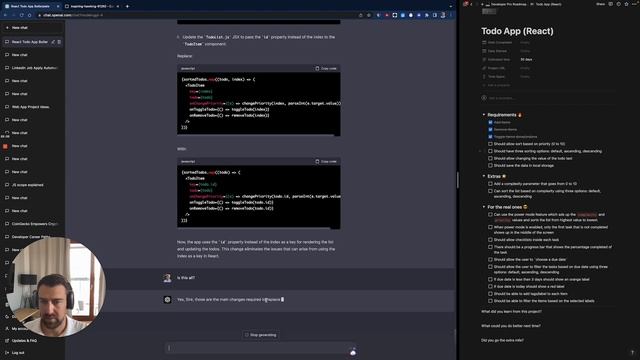This screenshot has width=640, height=360.
Task: Click the bookmark star in the address bar
Action: [x=369, y=15]
